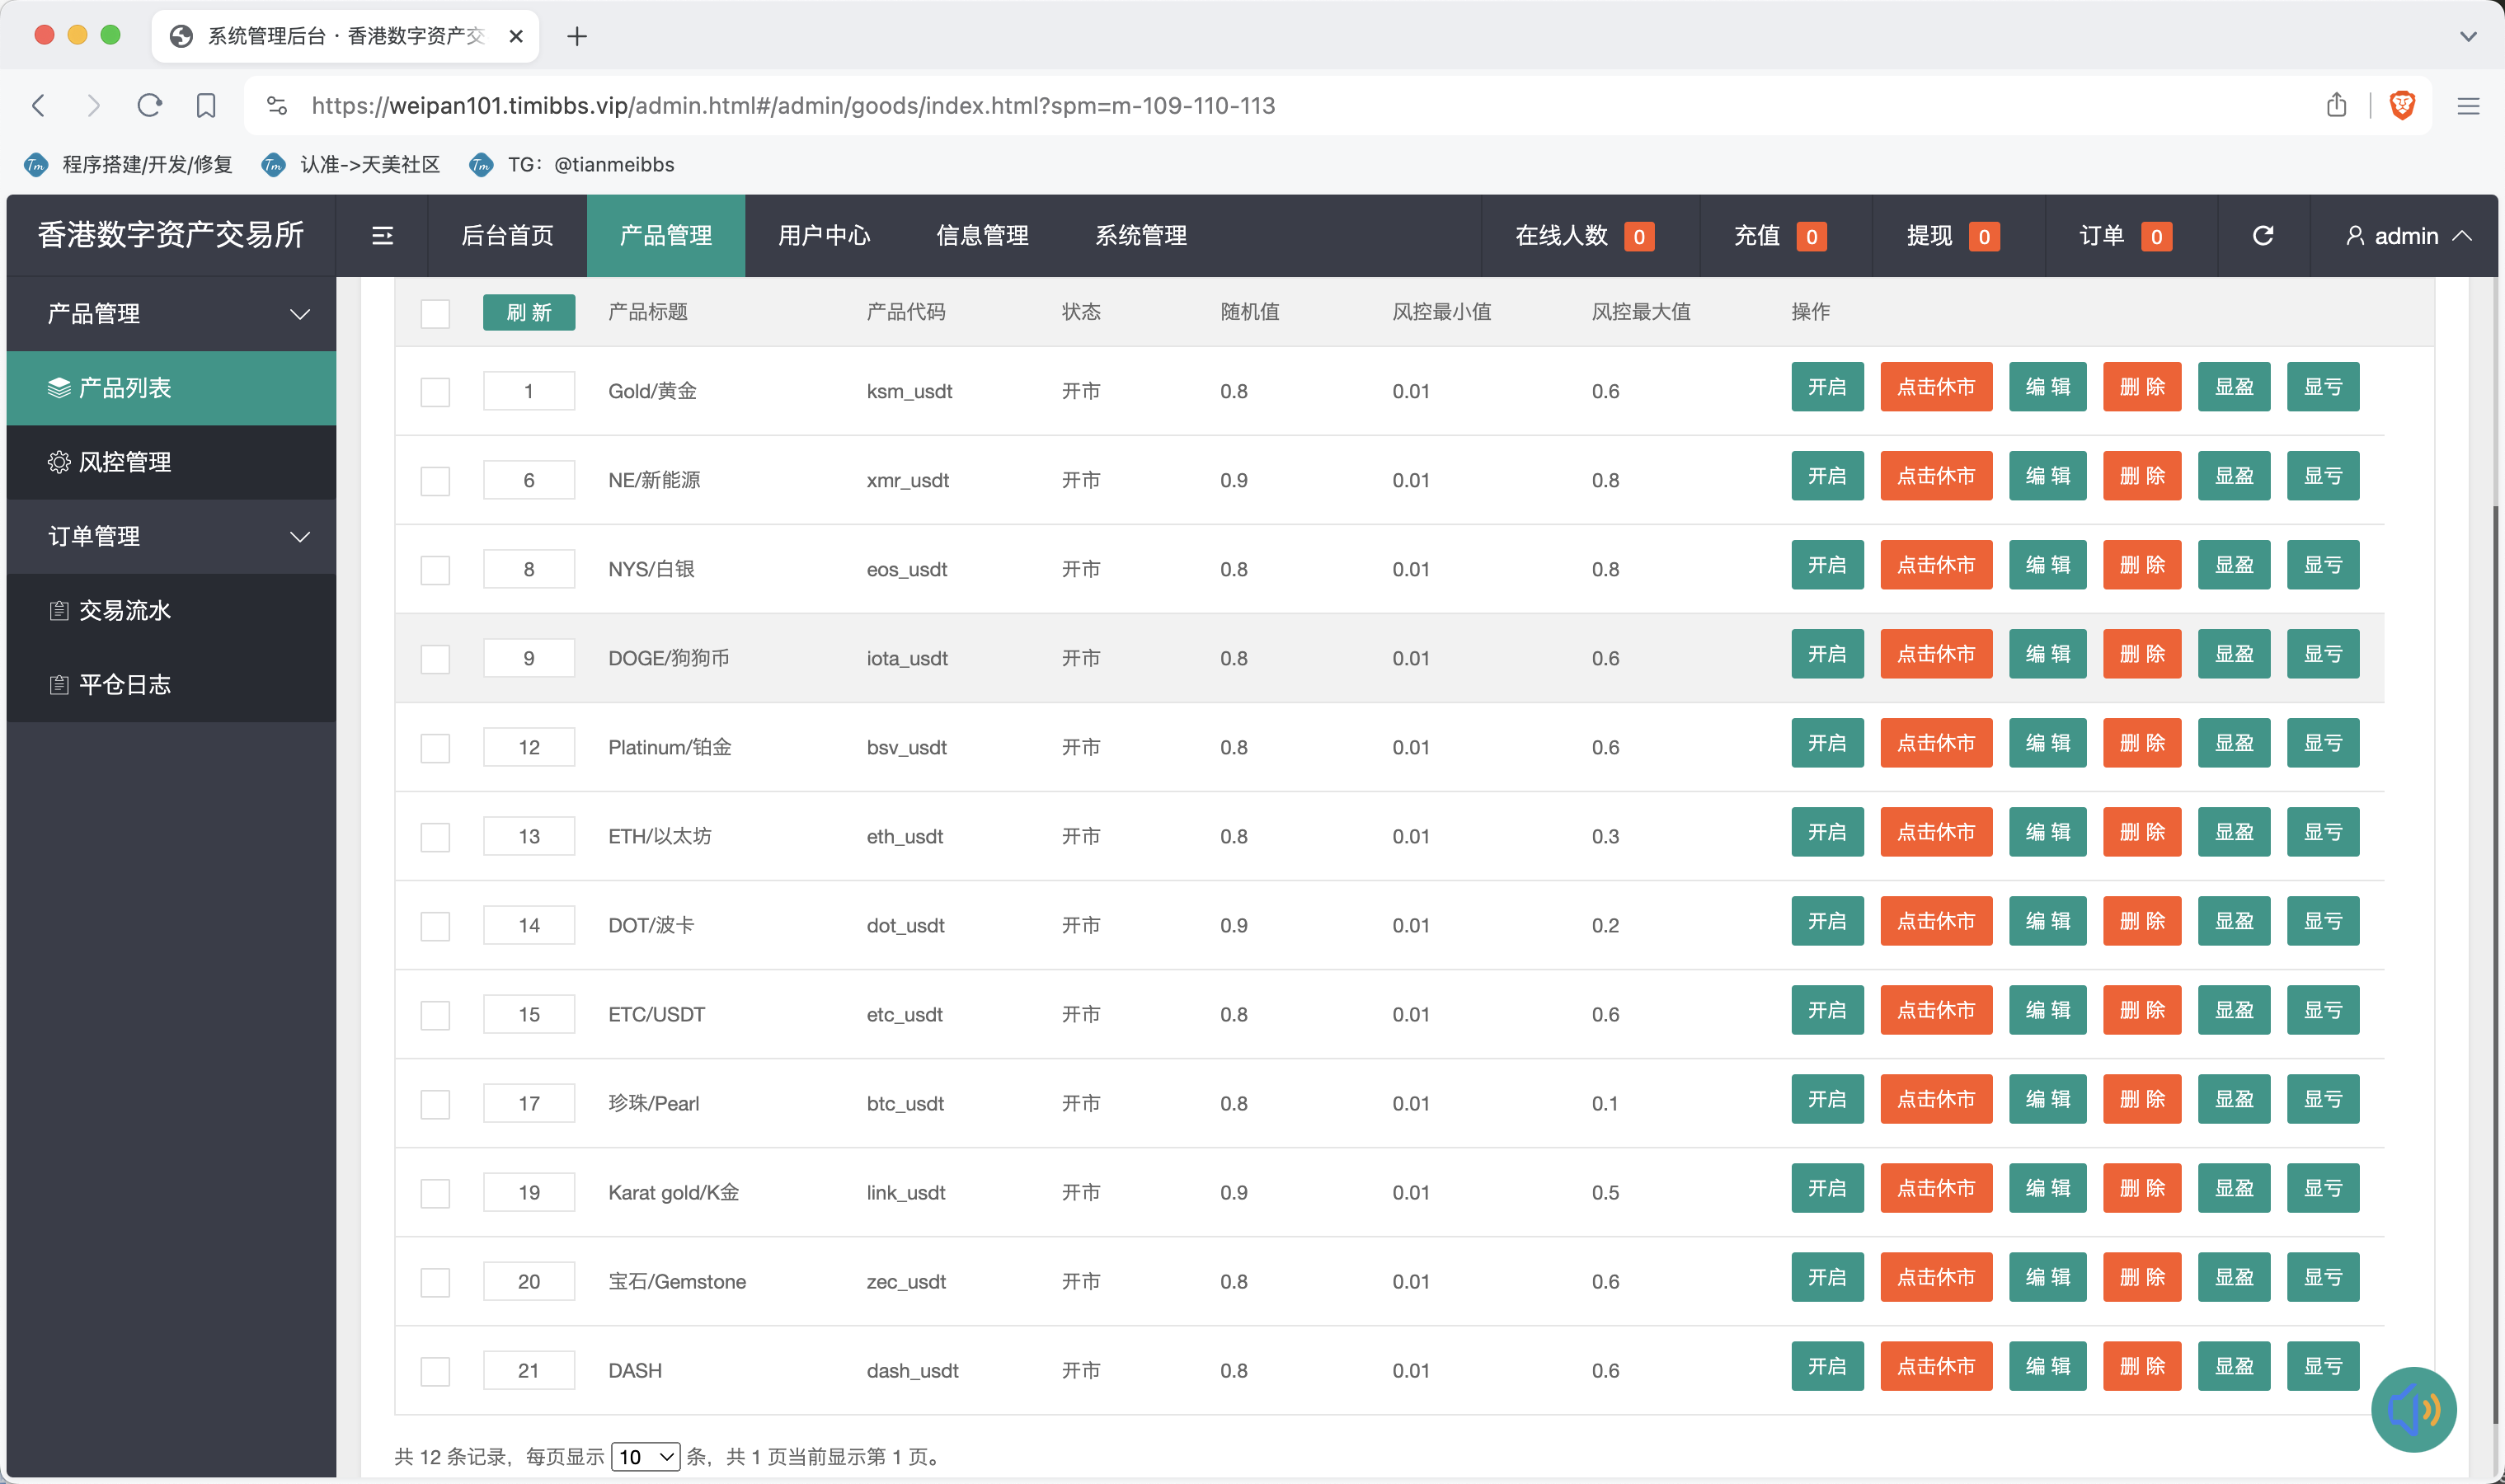Click the sort order field for Gold/黄金
2505x1484 pixels.
pyautogui.click(x=529, y=391)
